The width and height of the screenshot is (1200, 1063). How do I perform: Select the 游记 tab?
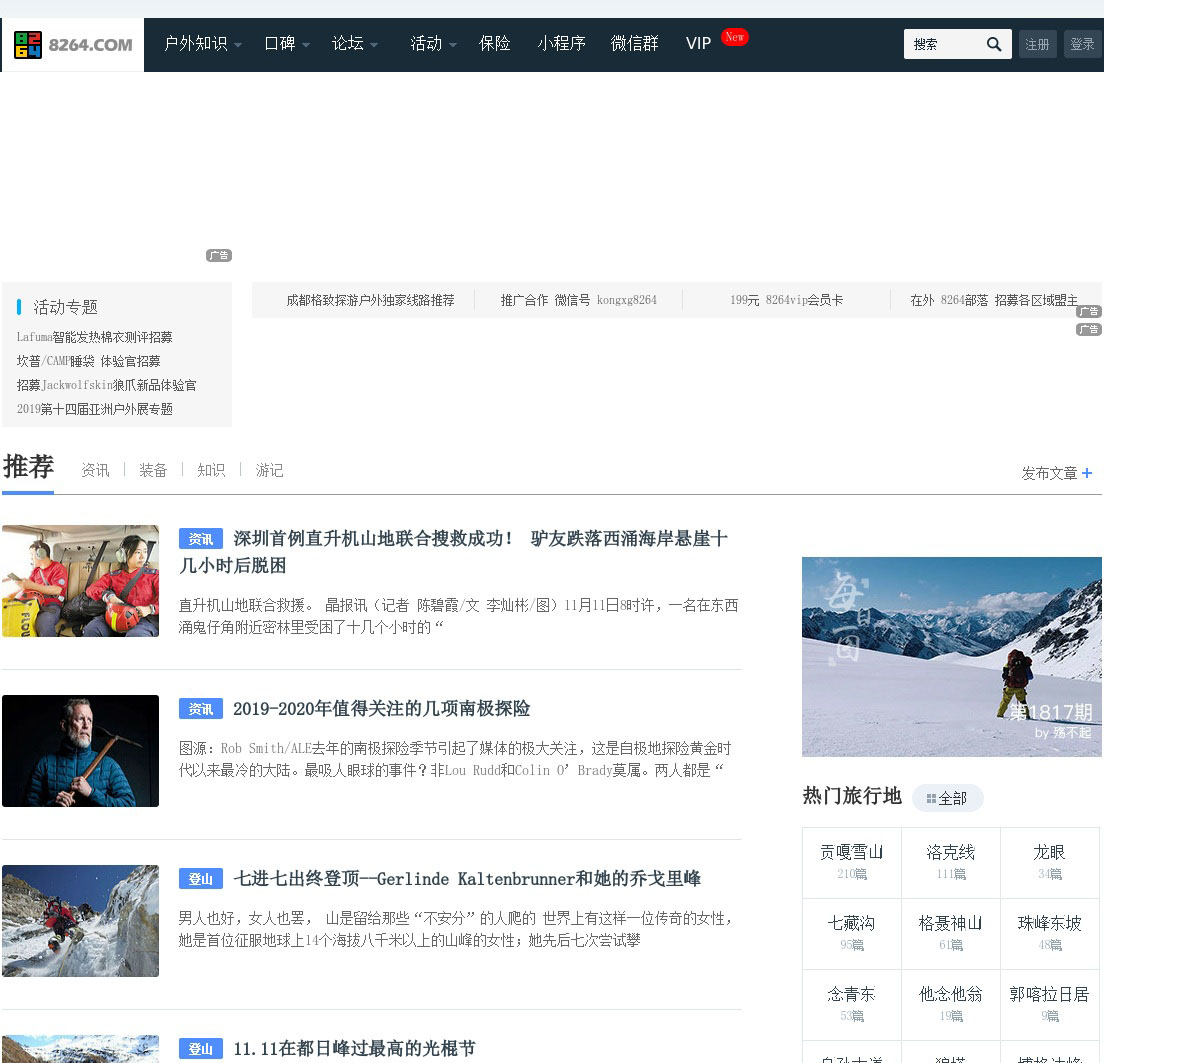269,470
